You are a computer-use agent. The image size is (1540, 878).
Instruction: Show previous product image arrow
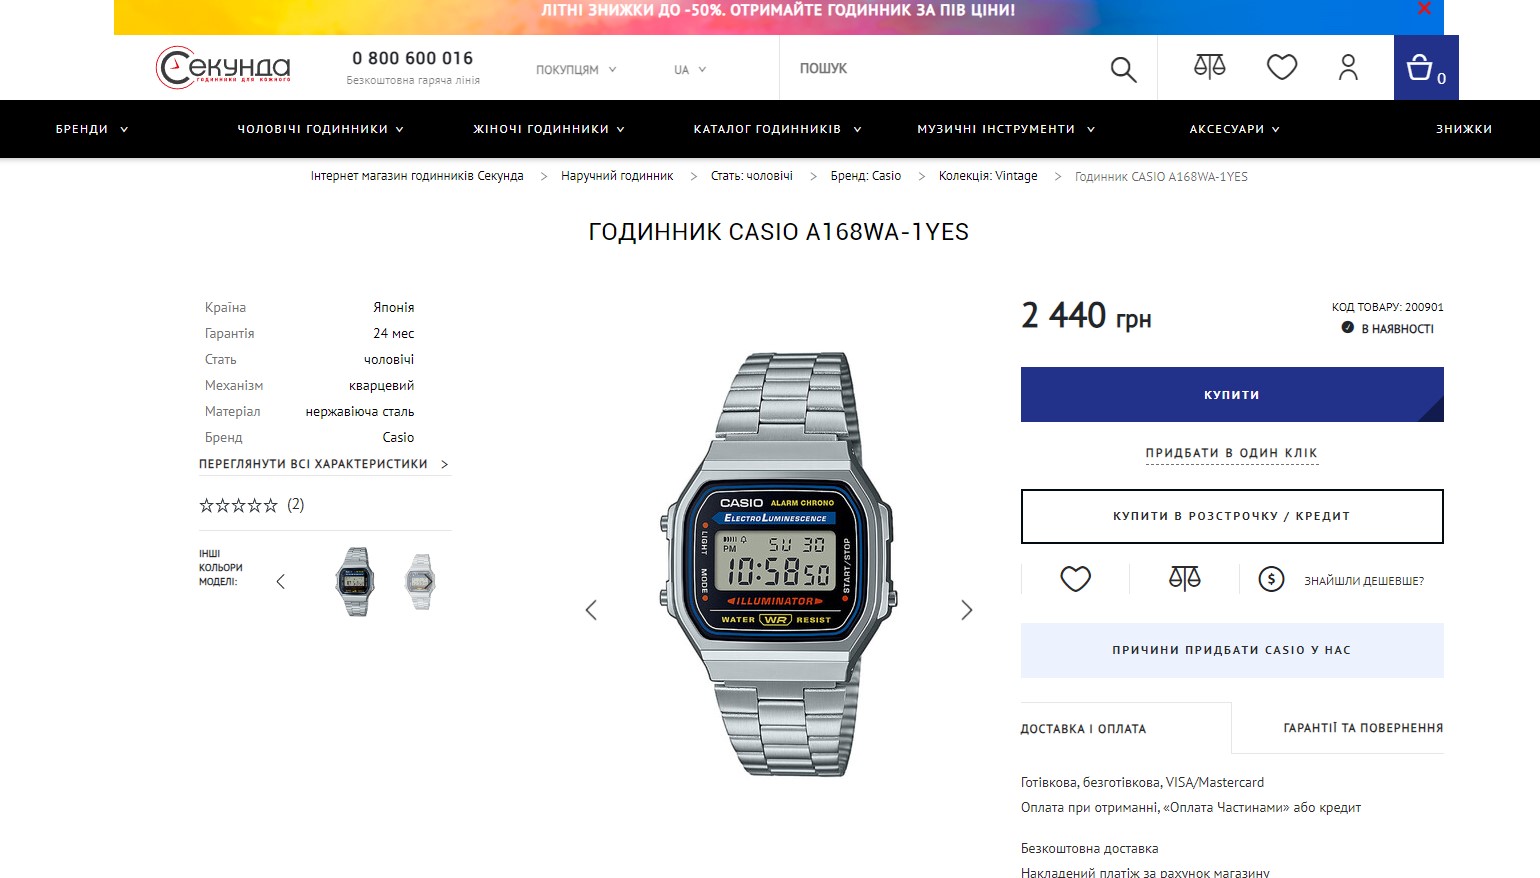click(x=591, y=610)
